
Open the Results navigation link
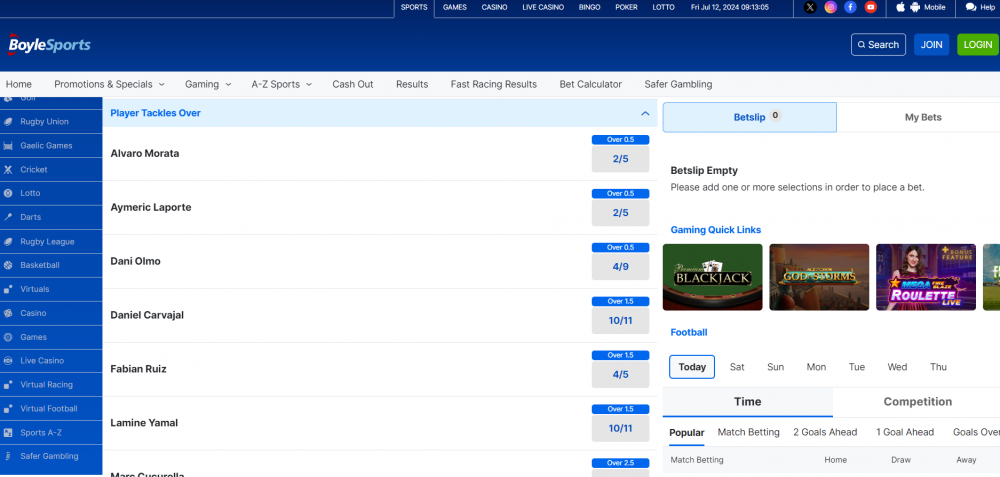[412, 84]
